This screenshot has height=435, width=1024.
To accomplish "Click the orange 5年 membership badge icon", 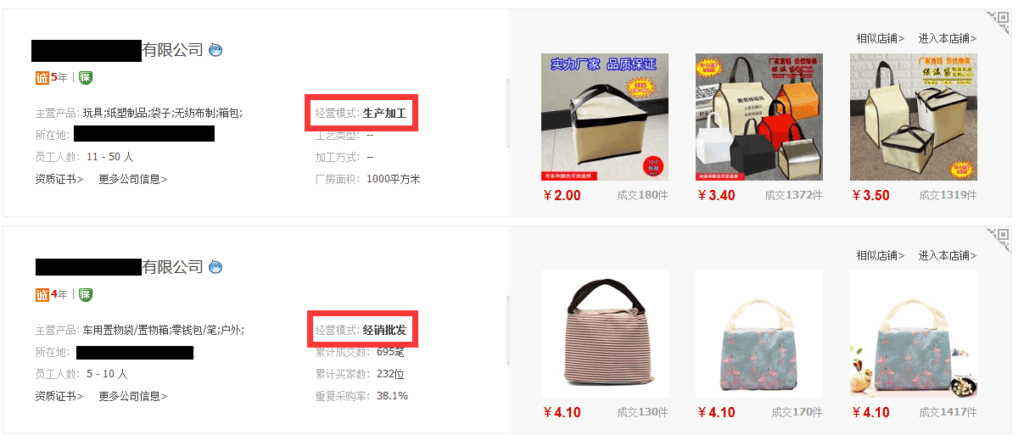I will coord(42,78).
